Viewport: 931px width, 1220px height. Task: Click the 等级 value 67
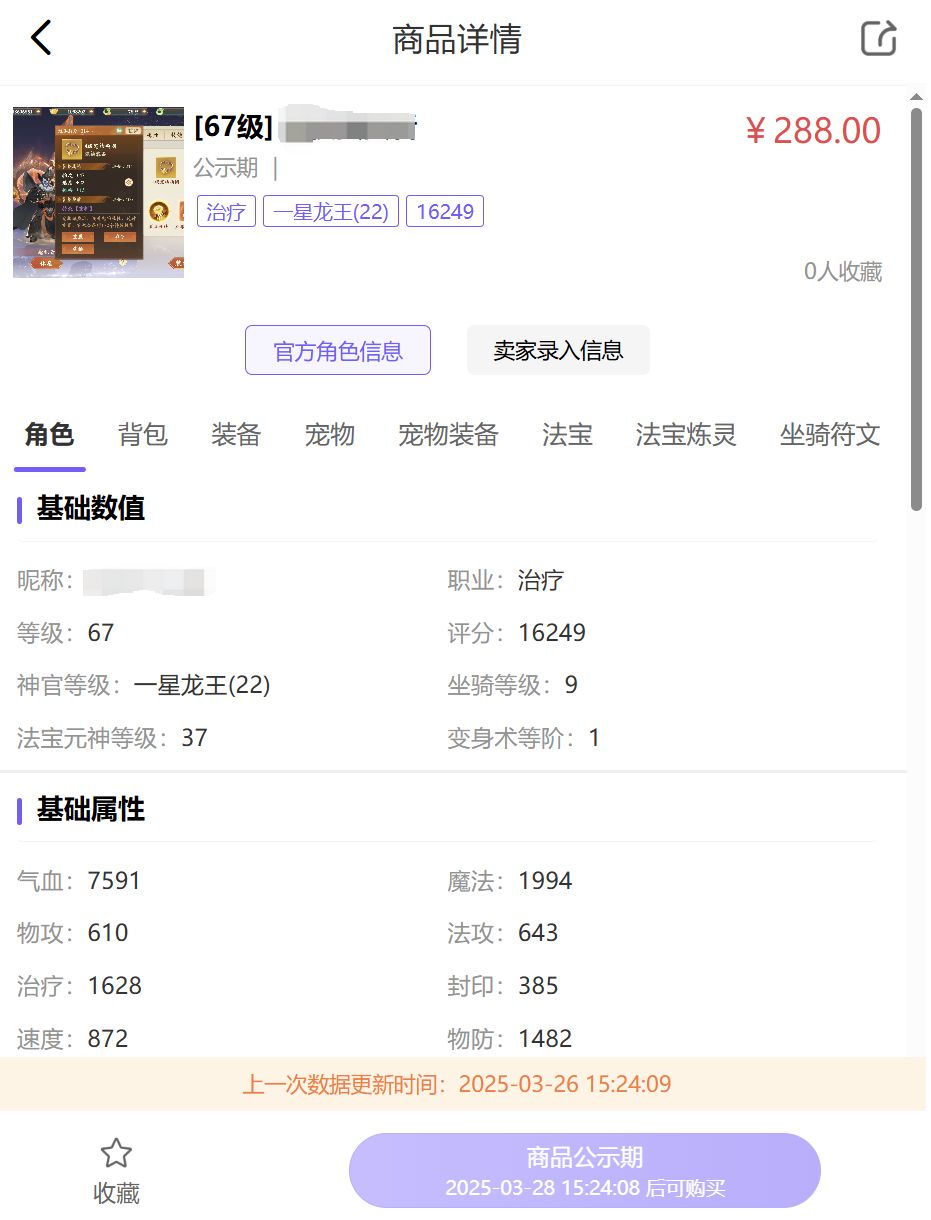101,633
